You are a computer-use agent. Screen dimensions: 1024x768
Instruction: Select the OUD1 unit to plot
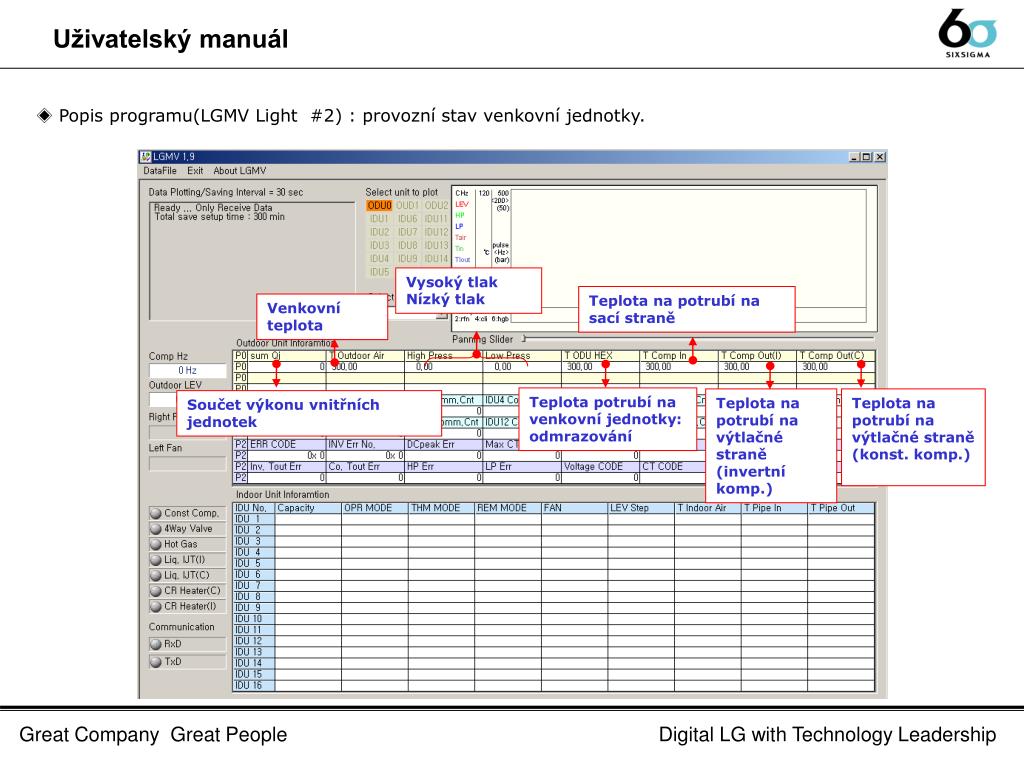click(x=408, y=206)
